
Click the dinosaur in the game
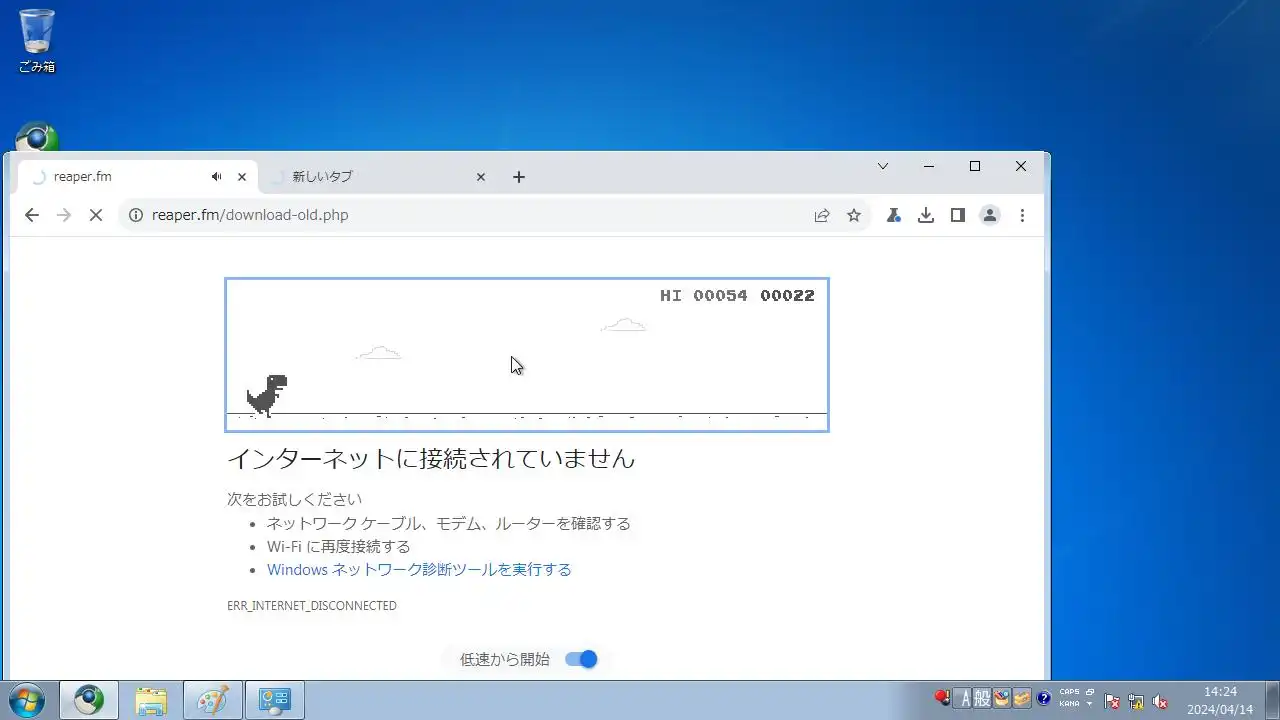[x=267, y=395]
